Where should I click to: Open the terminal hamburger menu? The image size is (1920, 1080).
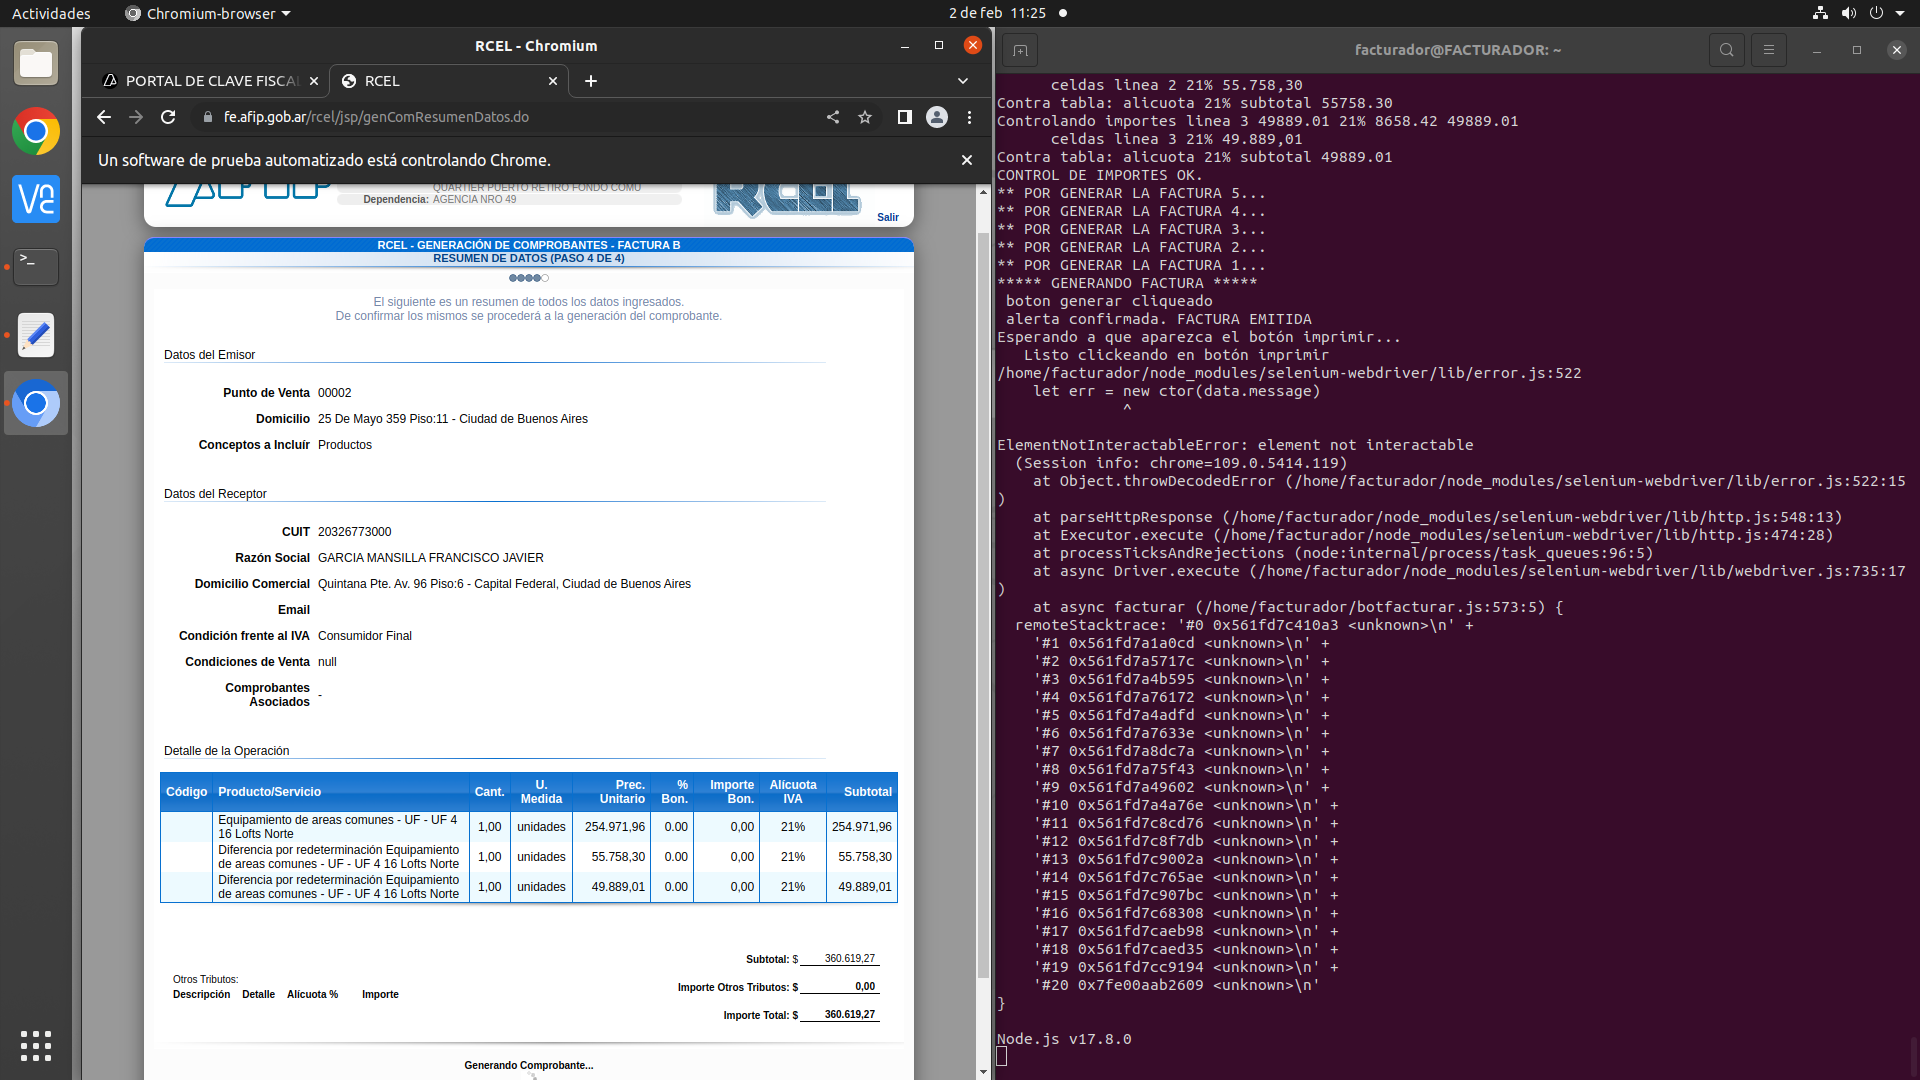pyautogui.click(x=1768, y=50)
